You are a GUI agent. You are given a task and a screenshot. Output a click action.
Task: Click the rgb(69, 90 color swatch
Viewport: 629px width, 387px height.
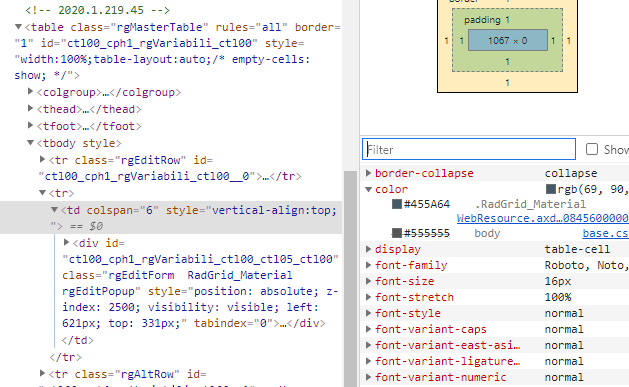coord(551,189)
